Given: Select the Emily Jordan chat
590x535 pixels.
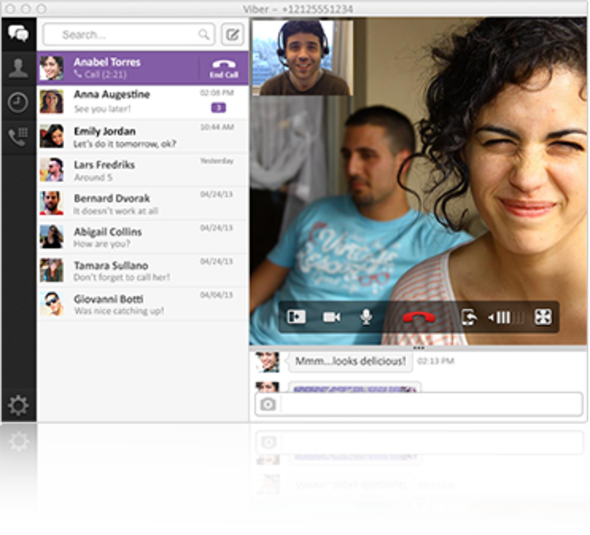Looking at the screenshot, I should coord(143,136).
